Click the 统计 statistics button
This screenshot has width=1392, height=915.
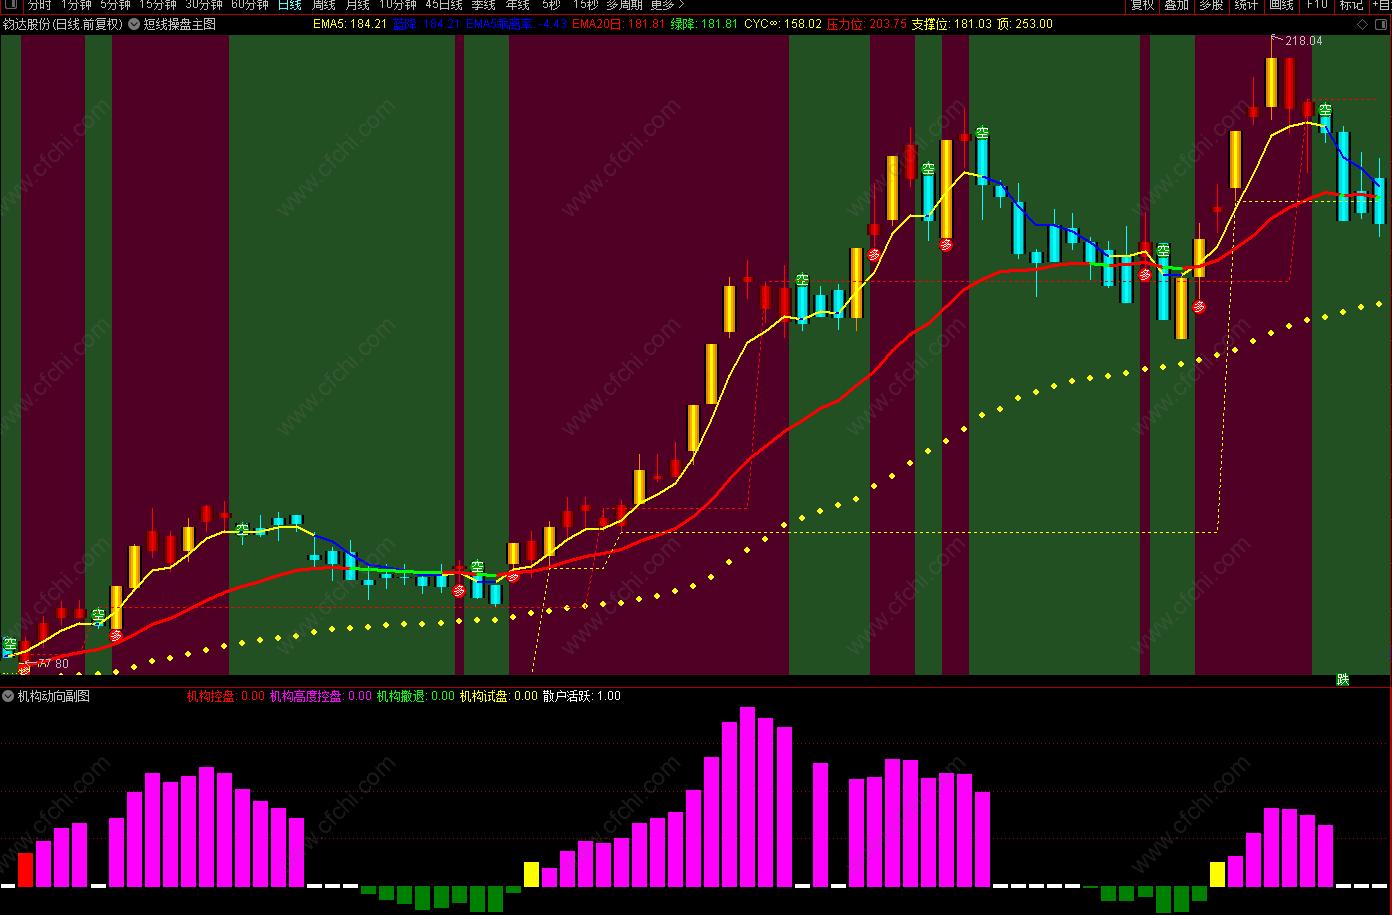point(1246,5)
